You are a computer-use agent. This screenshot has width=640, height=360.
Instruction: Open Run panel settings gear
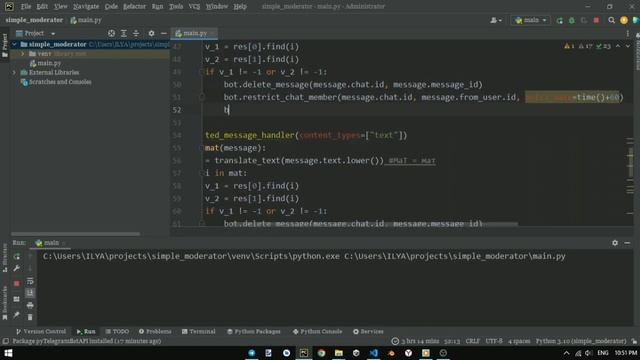pos(615,243)
